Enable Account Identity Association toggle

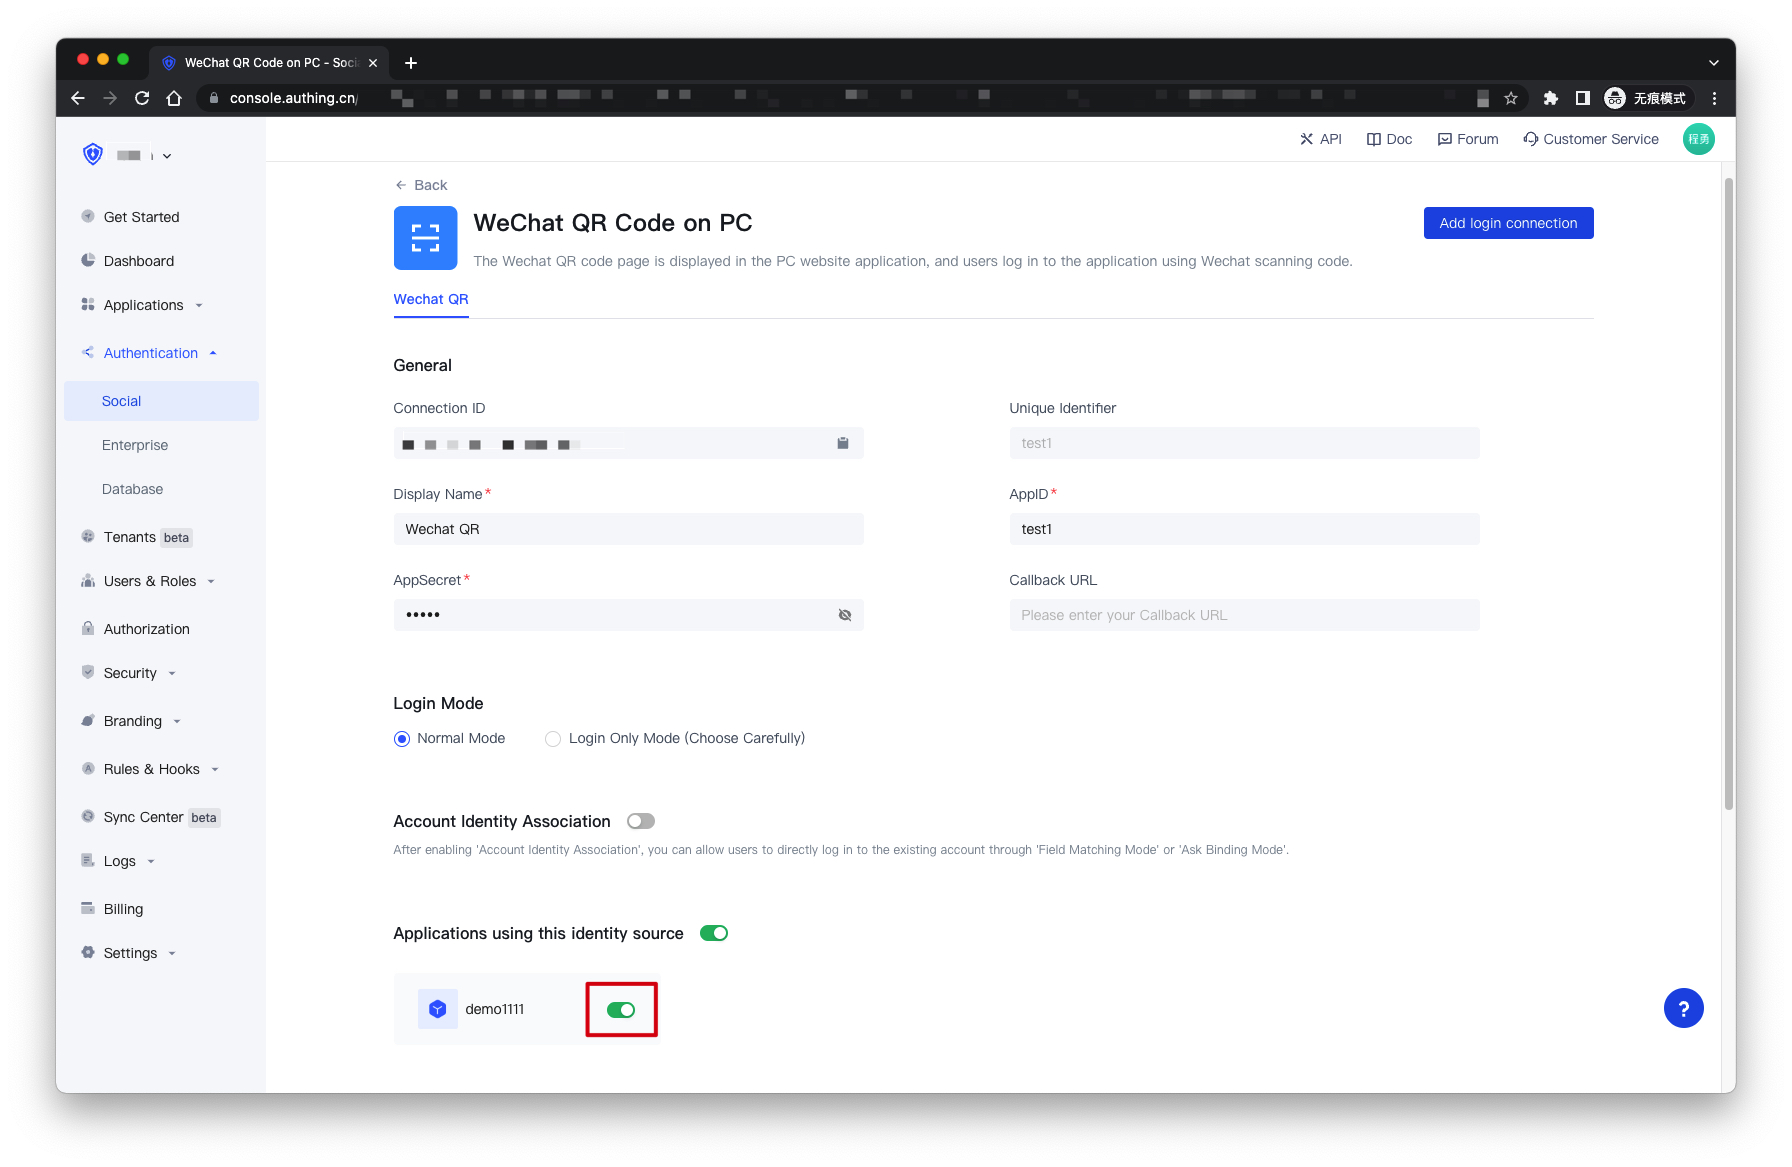tap(640, 821)
